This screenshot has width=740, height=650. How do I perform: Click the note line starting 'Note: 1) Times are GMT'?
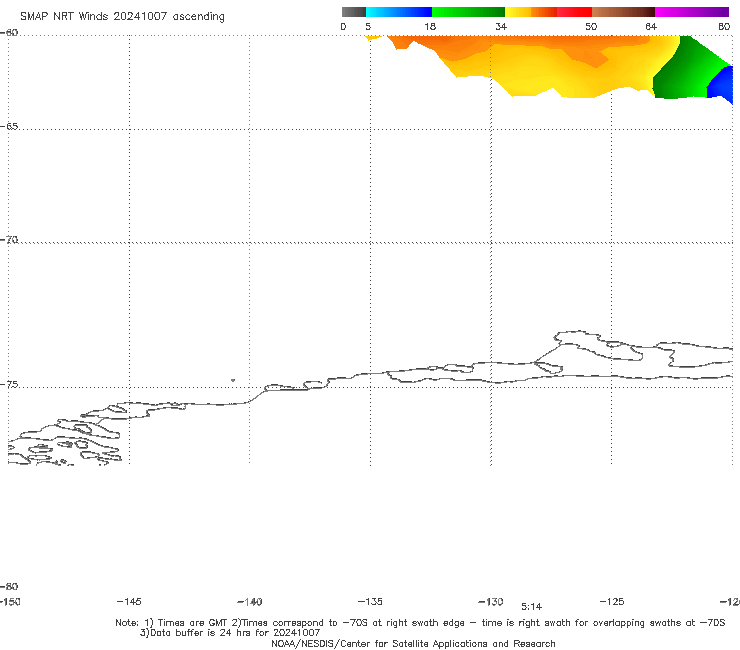[420, 623]
